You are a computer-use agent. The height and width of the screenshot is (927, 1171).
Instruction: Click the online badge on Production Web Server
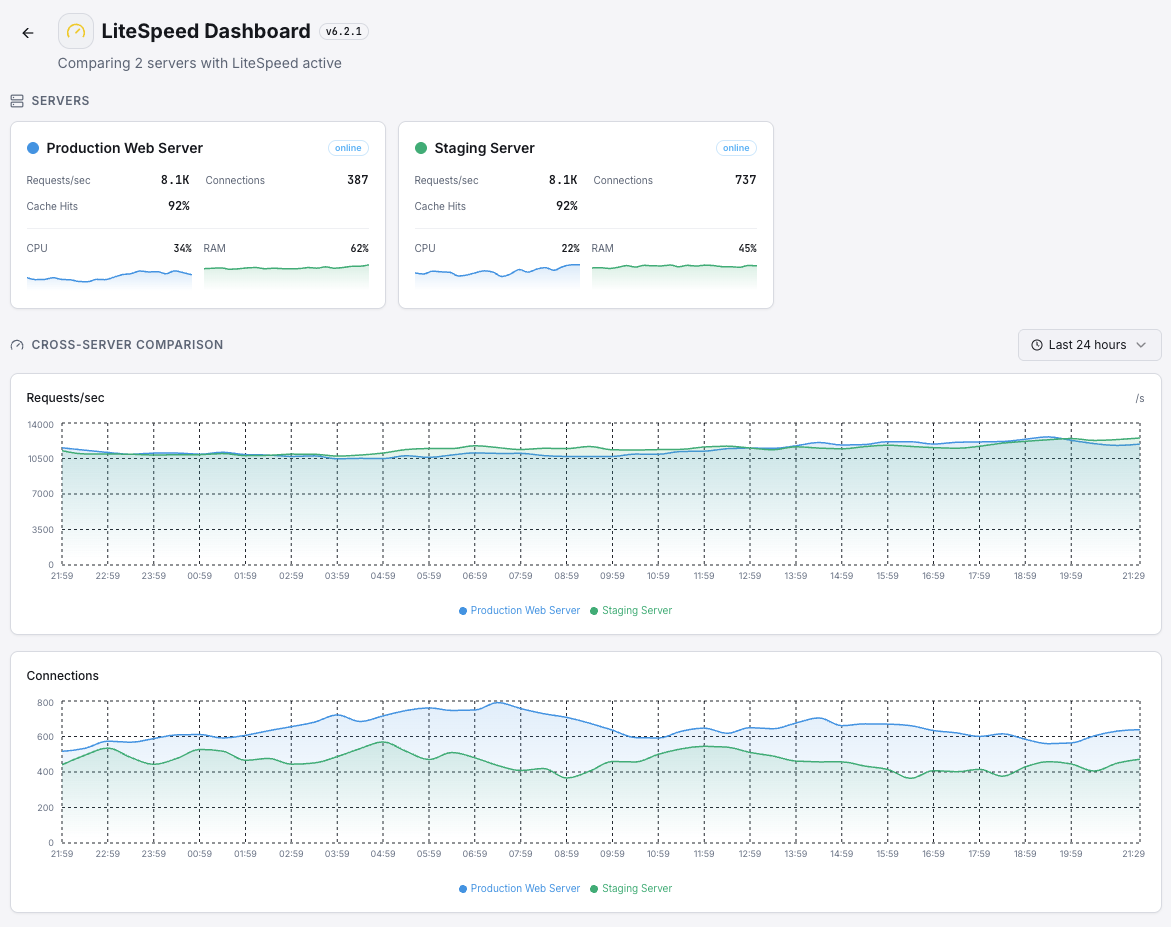pyautogui.click(x=348, y=147)
